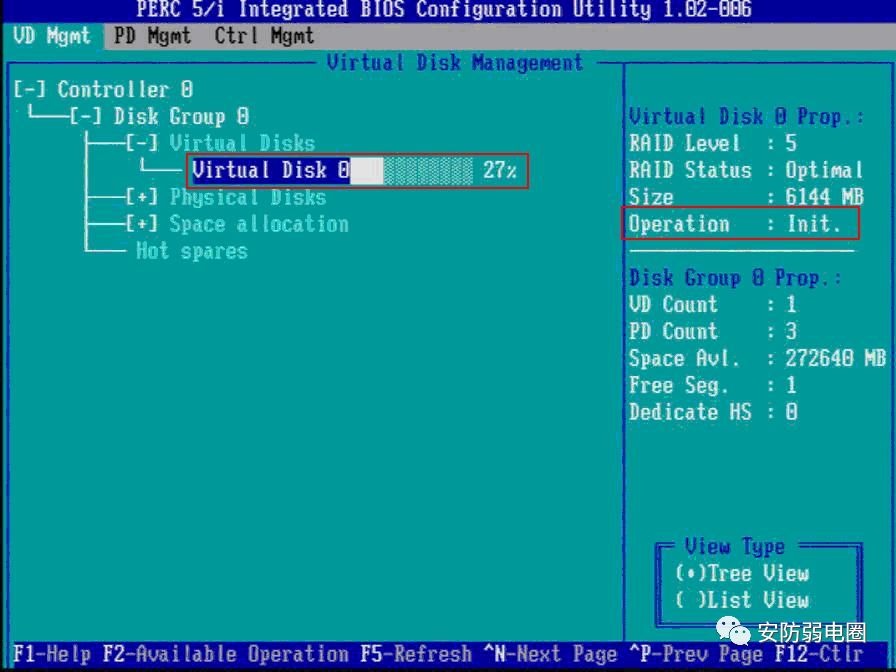Switch to the VD Mgmt tab
This screenshot has width=896, height=672.
[52, 37]
